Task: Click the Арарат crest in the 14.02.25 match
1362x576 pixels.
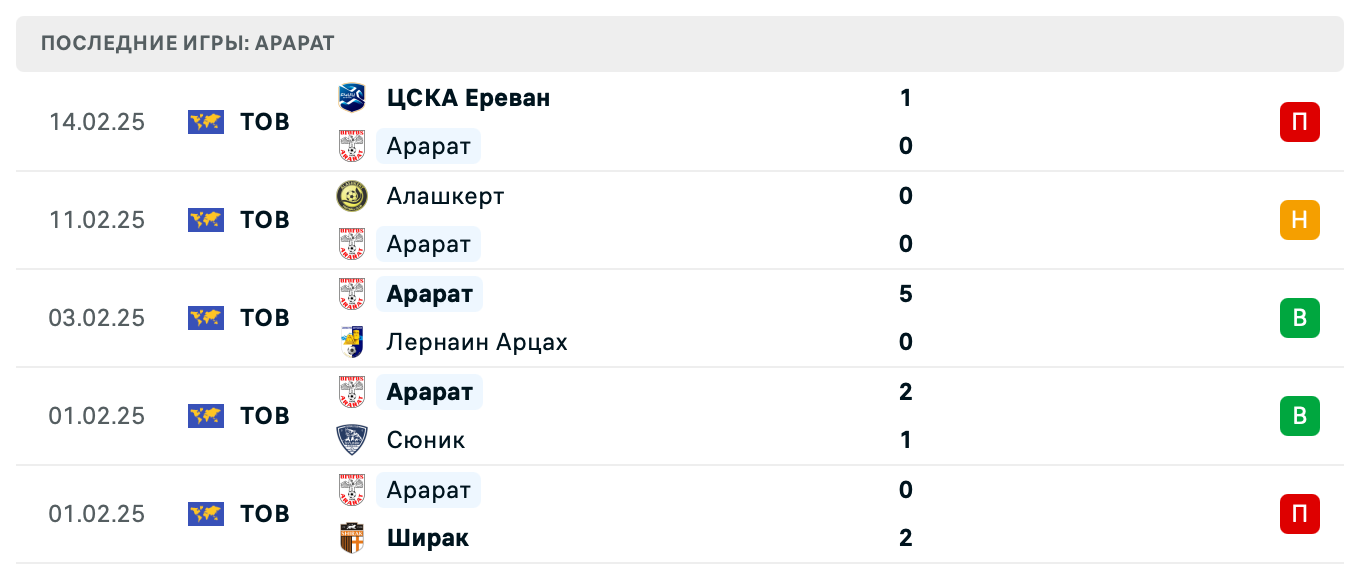Action: 352,145
